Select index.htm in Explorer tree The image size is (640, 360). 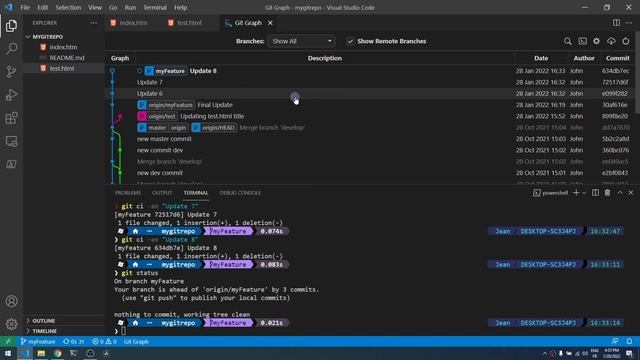click(x=63, y=47)
